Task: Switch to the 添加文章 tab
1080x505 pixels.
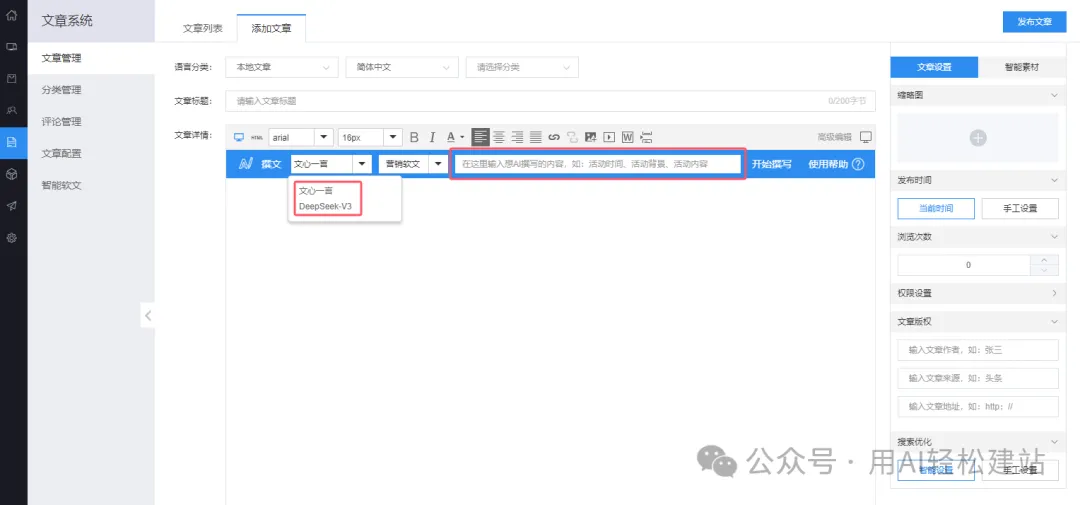Action: [x=271, y=28]
